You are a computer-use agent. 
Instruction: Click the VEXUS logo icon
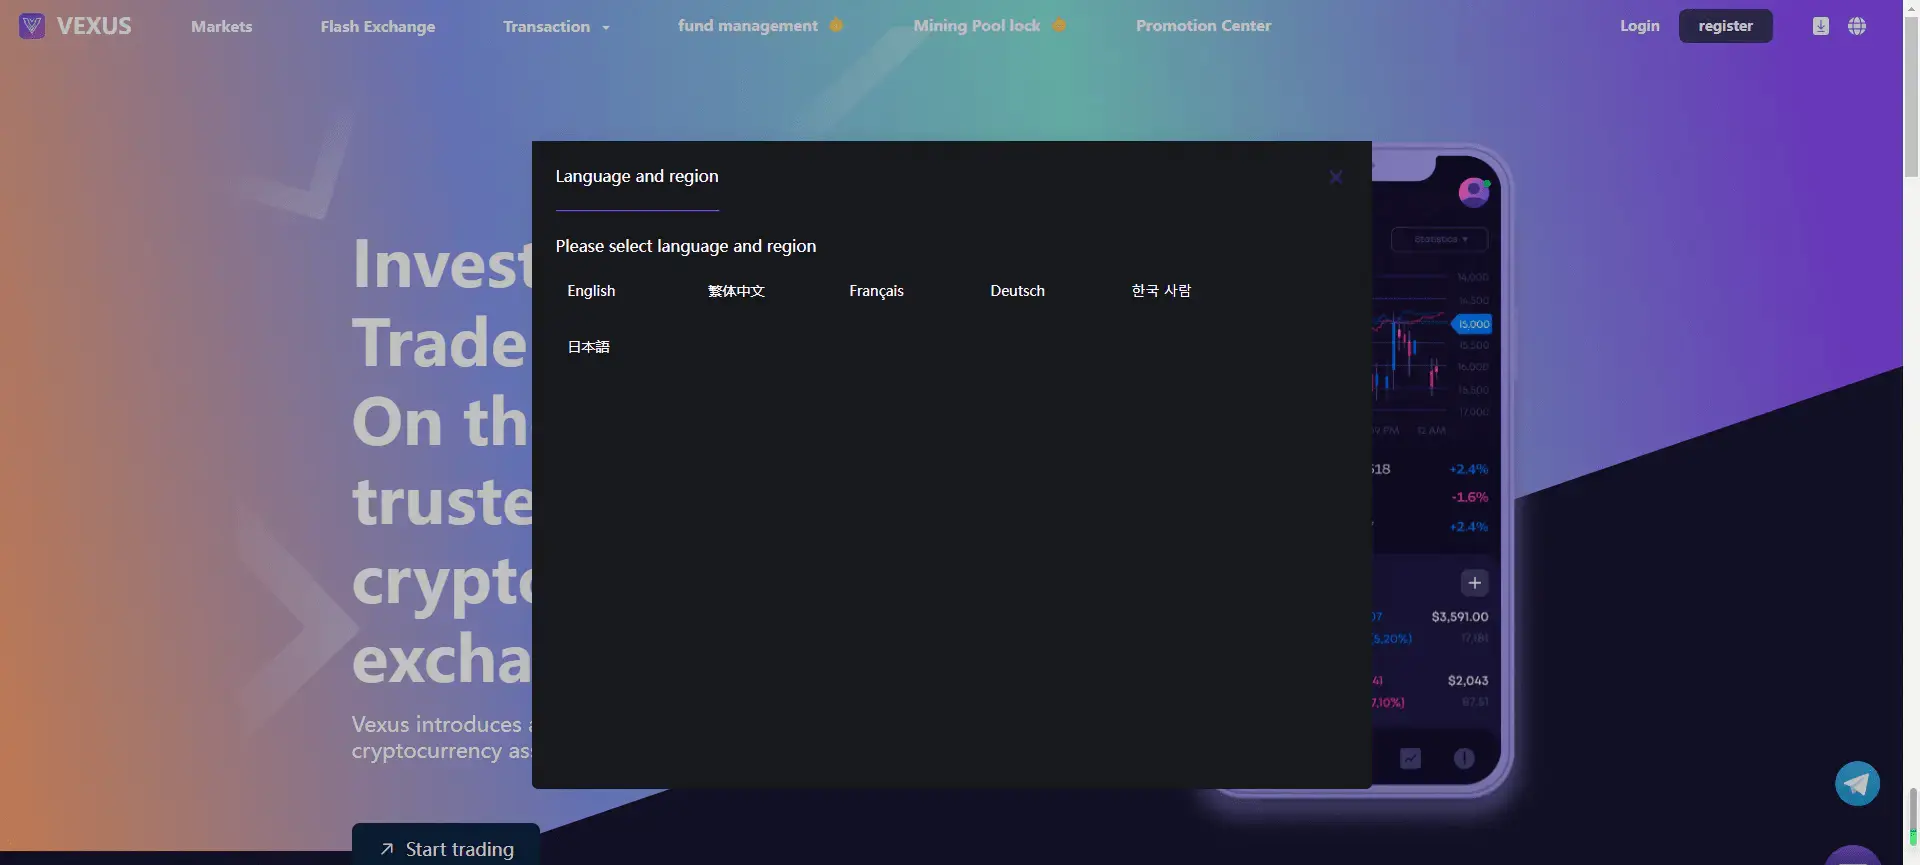[32, 26]
